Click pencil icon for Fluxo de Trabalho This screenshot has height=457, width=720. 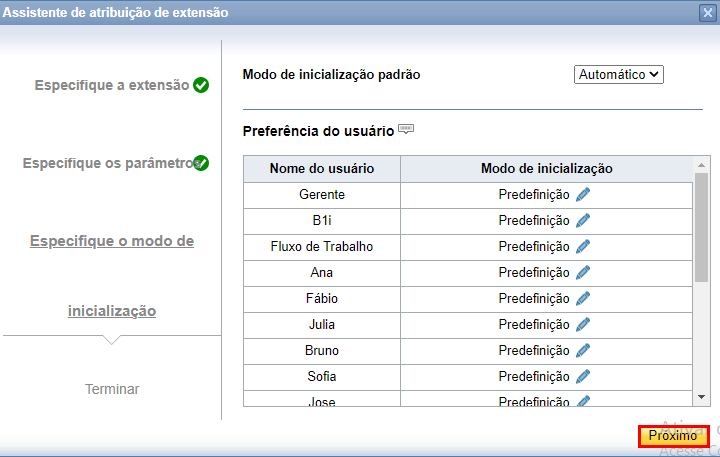pos(583,247)
